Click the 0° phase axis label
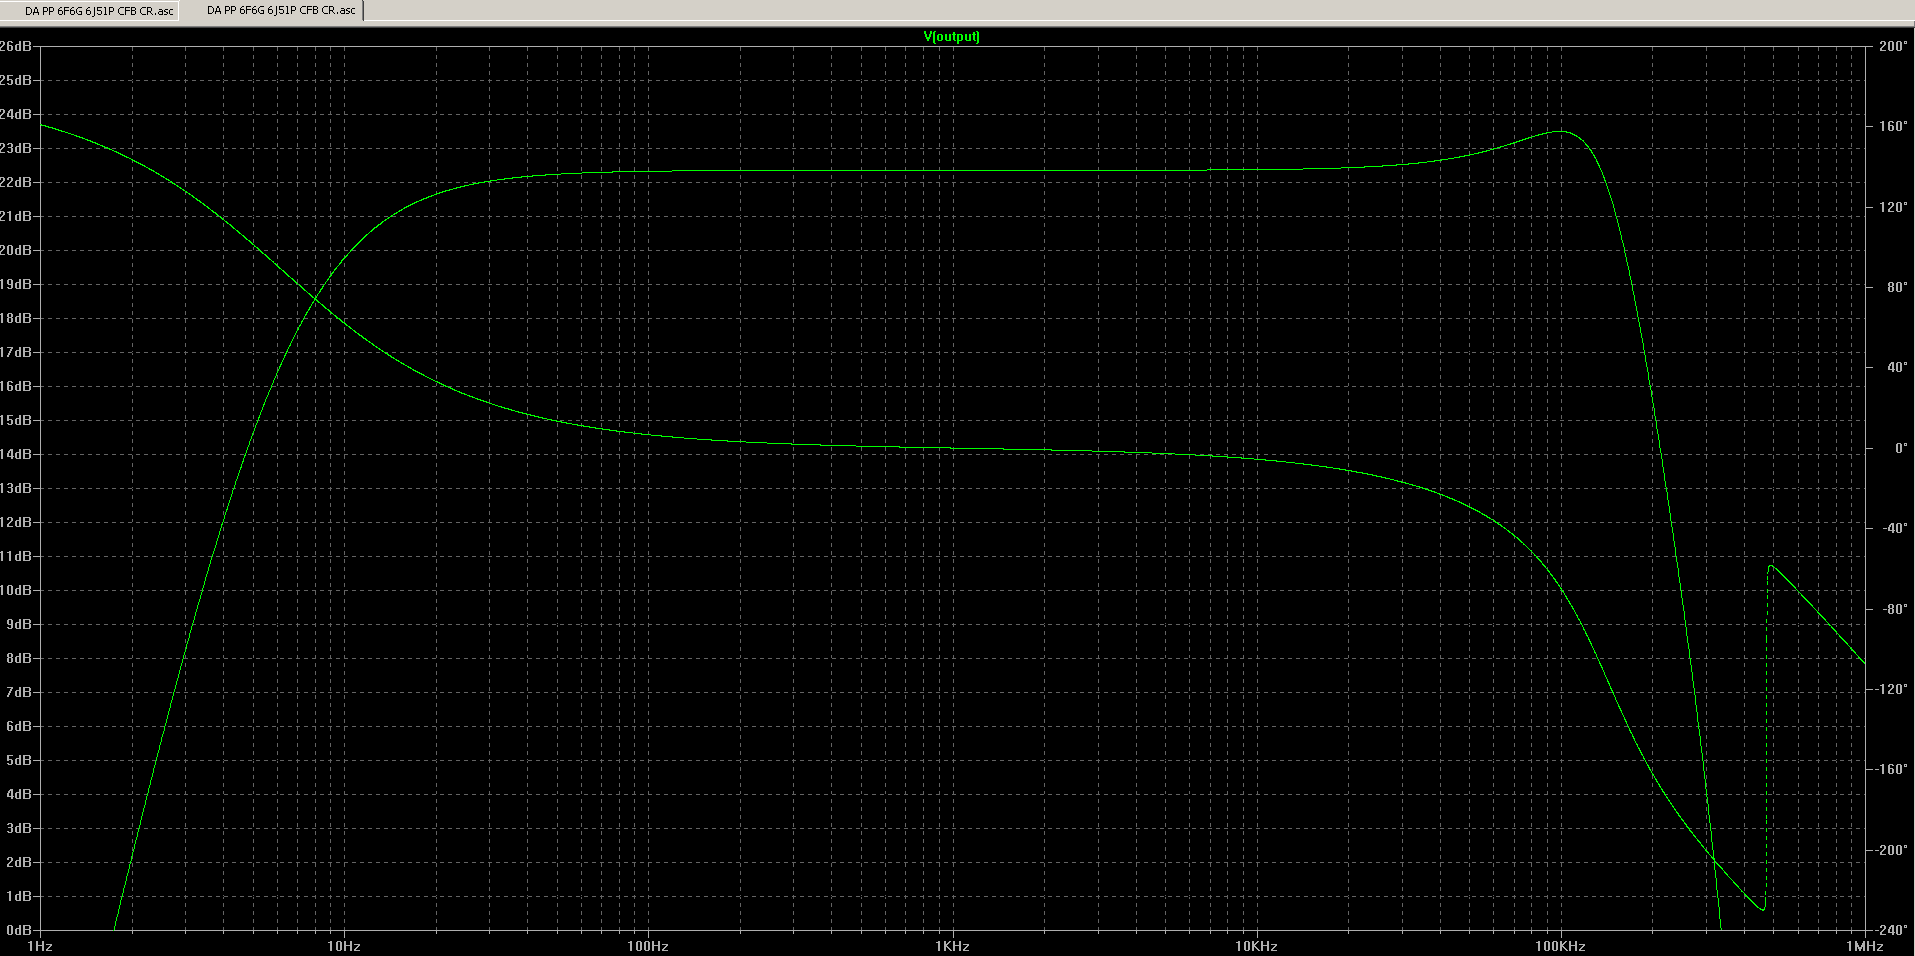This screenshot has width=1915, height=956. [x=1900, y=449]
